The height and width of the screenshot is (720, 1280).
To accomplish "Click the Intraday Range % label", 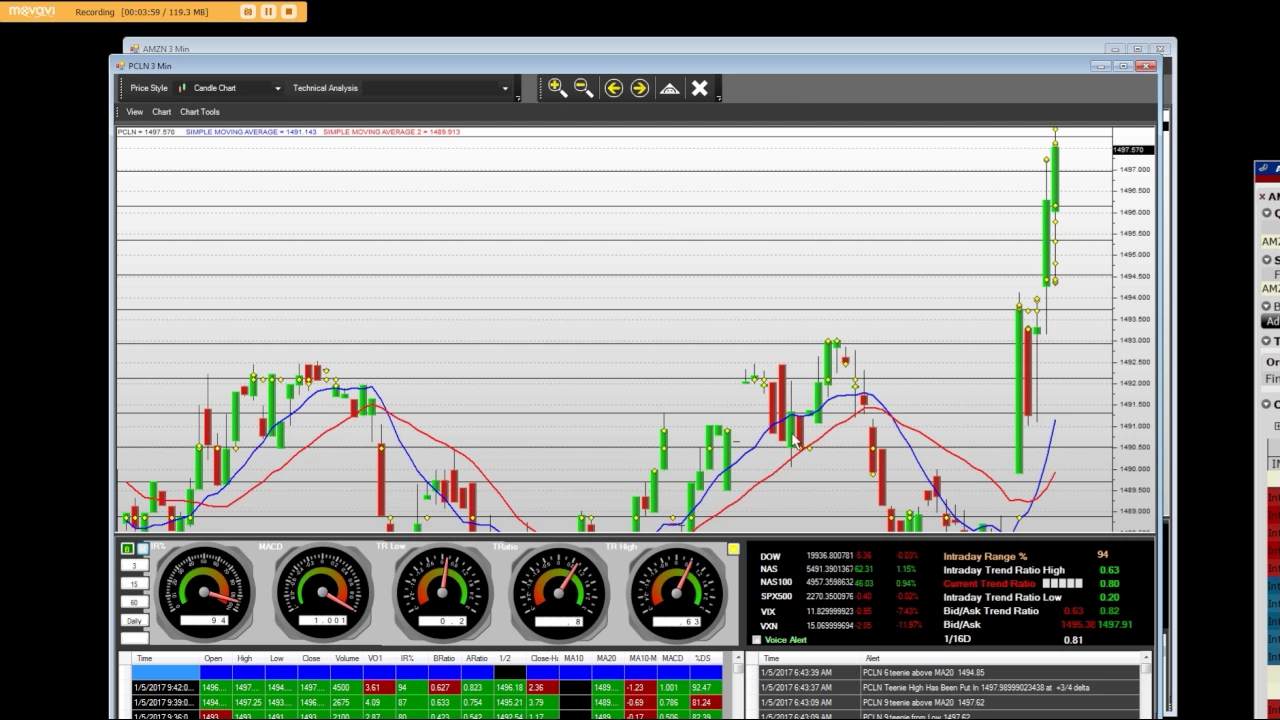I will [985, 556].
